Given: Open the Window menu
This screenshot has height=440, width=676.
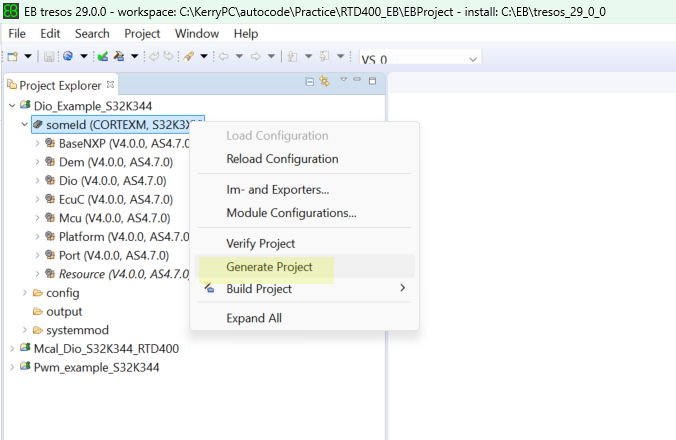Looking at the screenshot, I should click(x=197, y=34).
